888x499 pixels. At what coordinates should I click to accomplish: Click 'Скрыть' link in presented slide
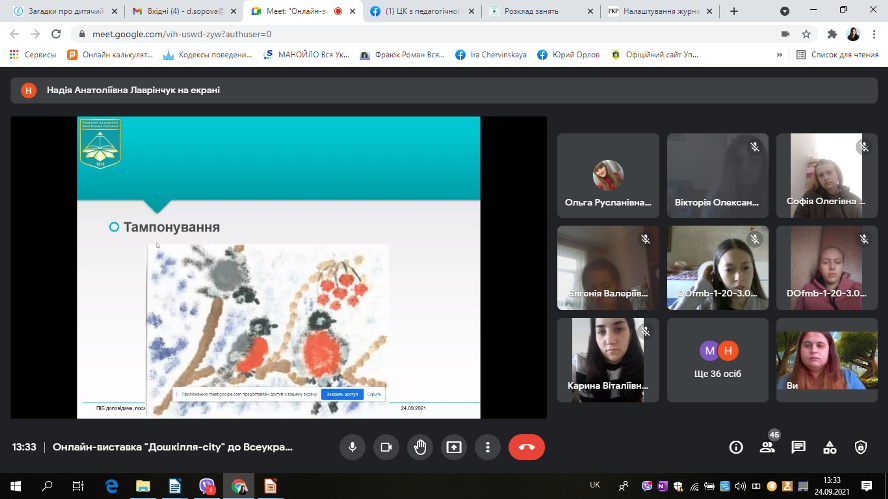[x=374, y=394]
